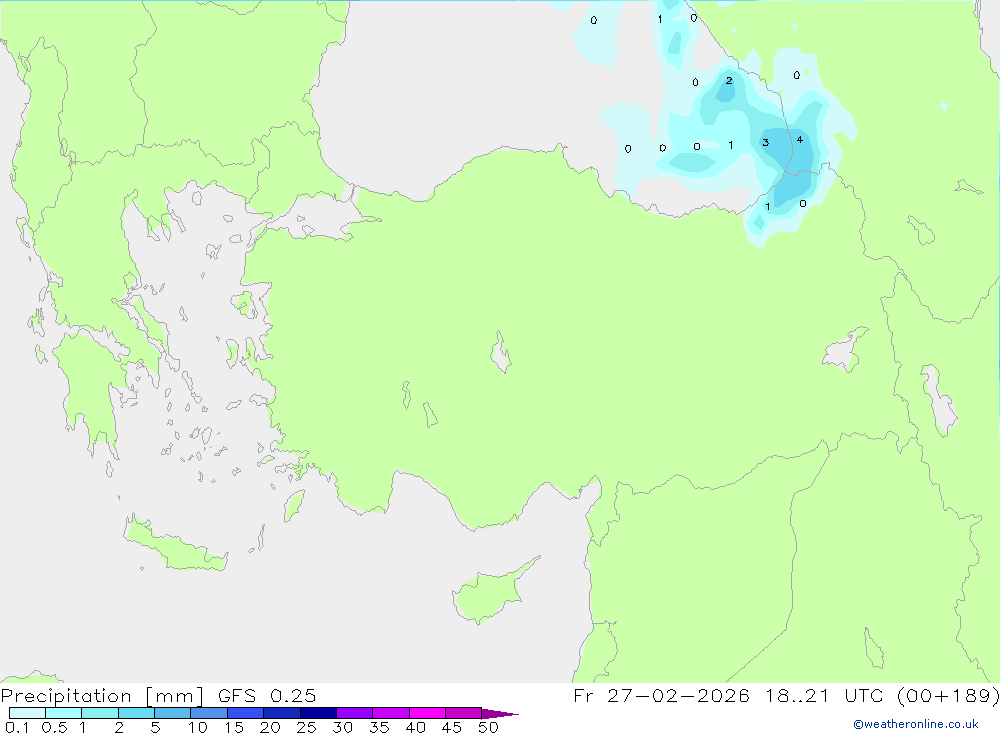Click the magenta swatch between 40 and 45
The height and width of the screenshot is (733, 1000).
(x=427, y=713)
